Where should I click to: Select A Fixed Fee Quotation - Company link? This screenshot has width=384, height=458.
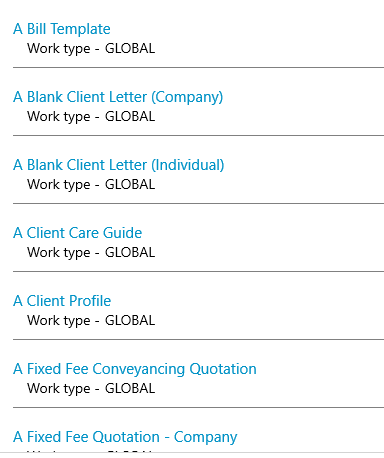tap(125, 437)
